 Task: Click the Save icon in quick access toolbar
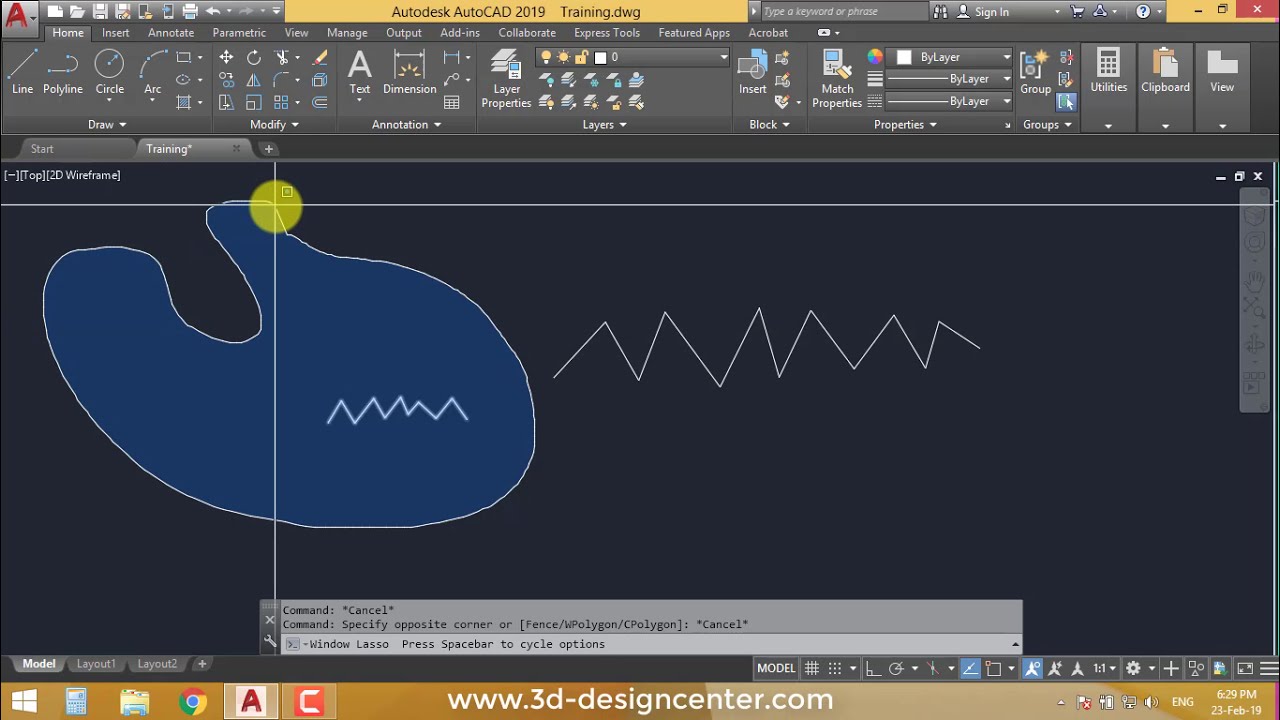tap(100, 12)
